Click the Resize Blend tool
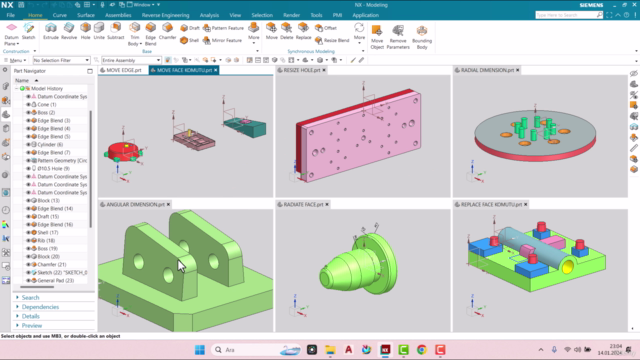The width and height of the screenshot is (640, 360). point(332,40)
